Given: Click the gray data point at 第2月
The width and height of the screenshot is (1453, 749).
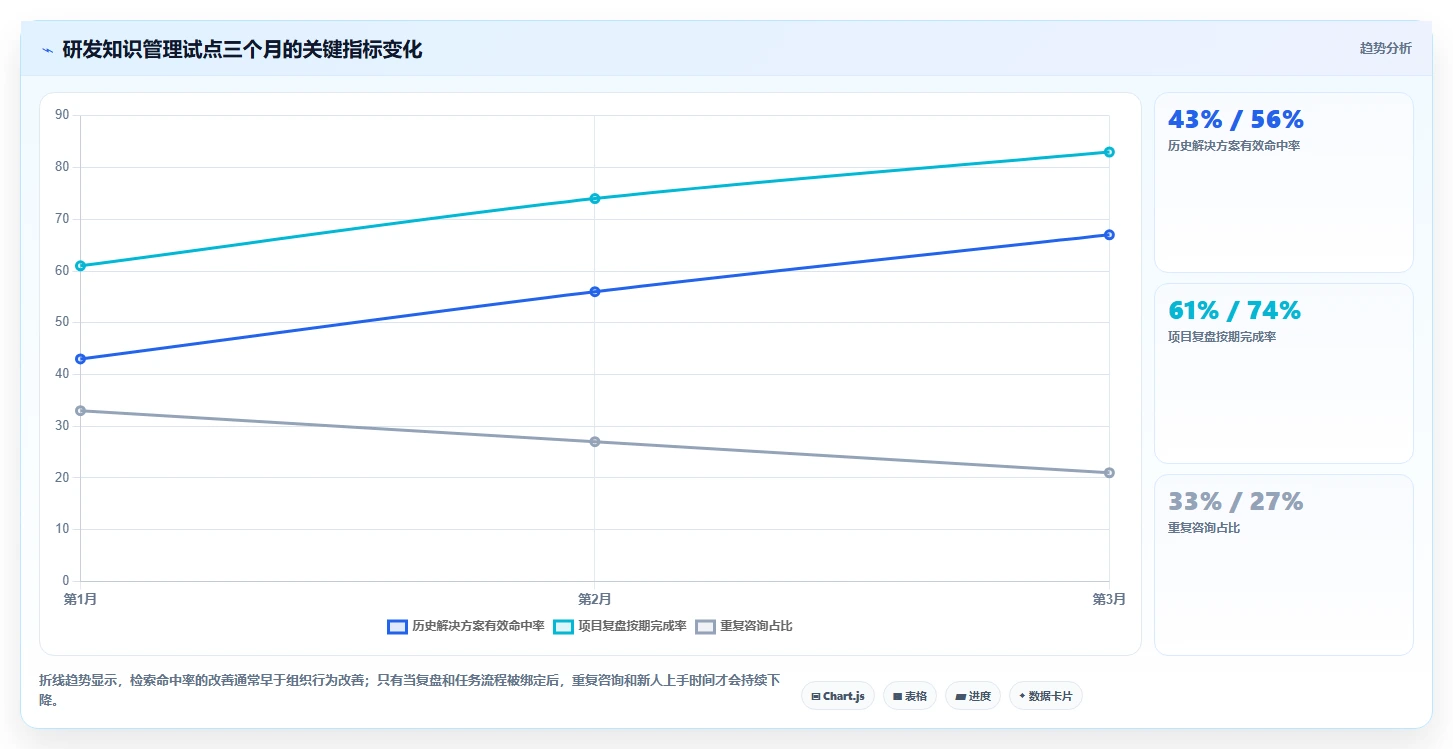Looking at the screenshot, I should 595,442.
